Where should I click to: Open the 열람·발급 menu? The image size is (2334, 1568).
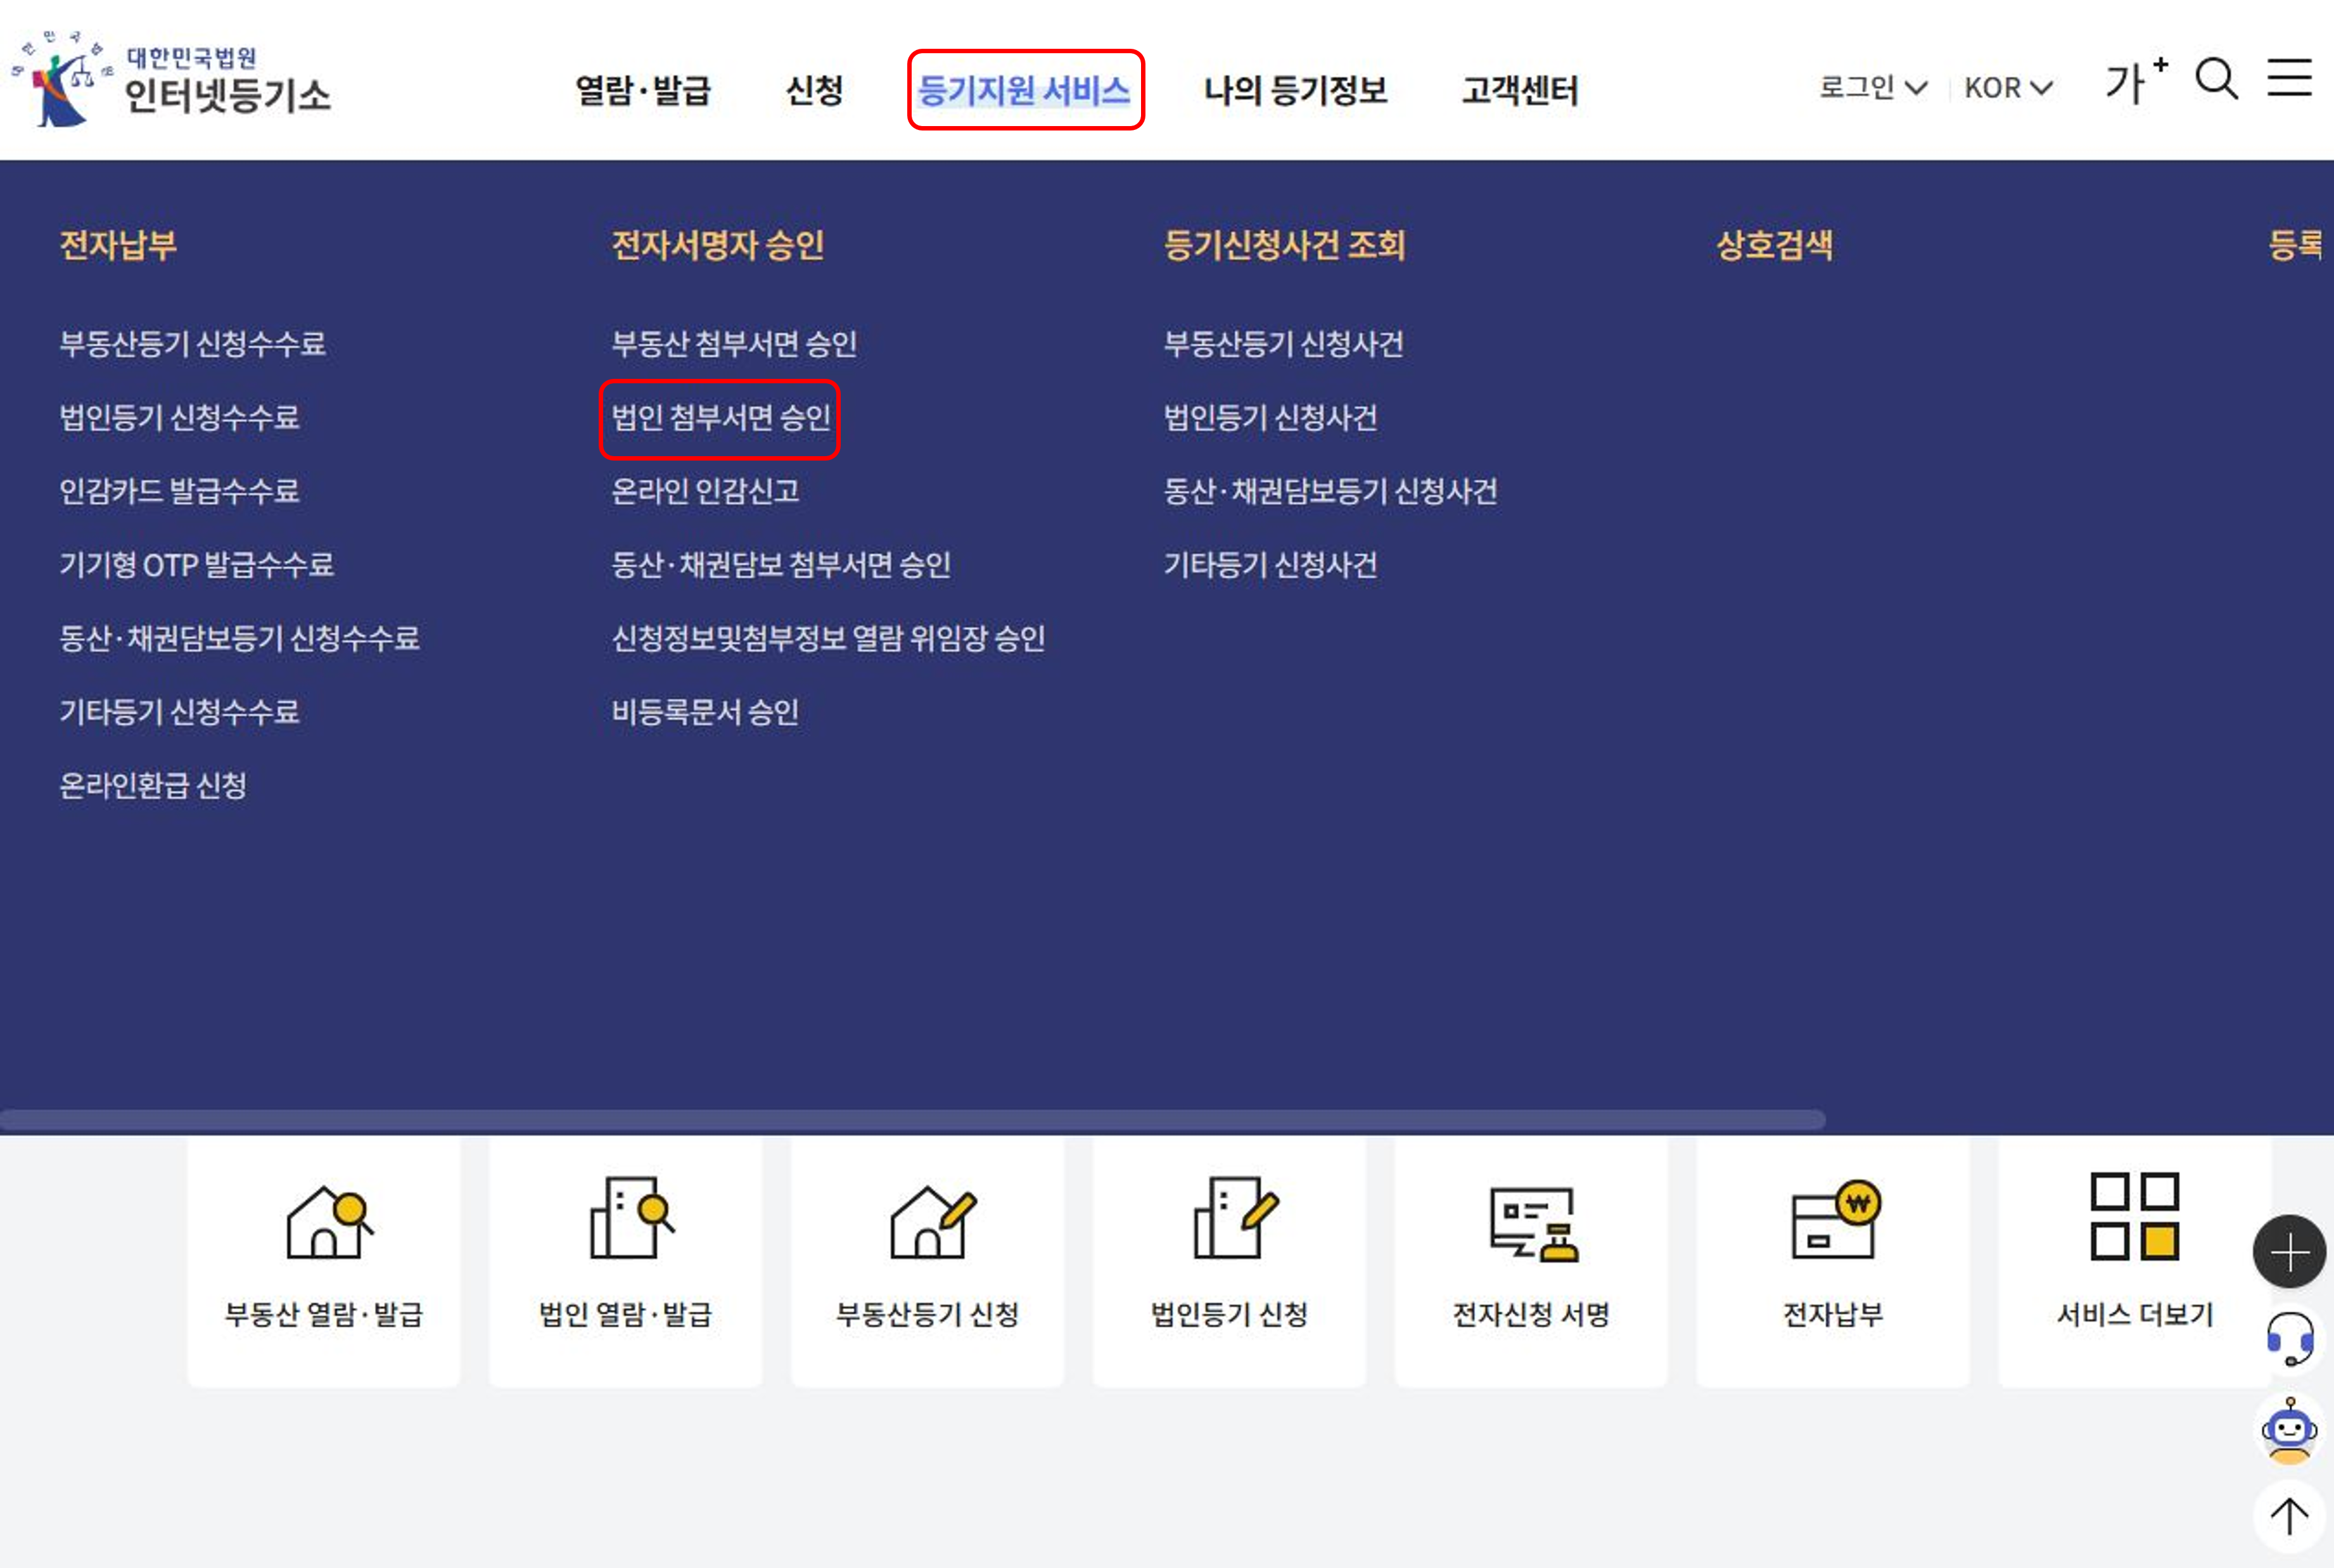click(x=642, y=91)
